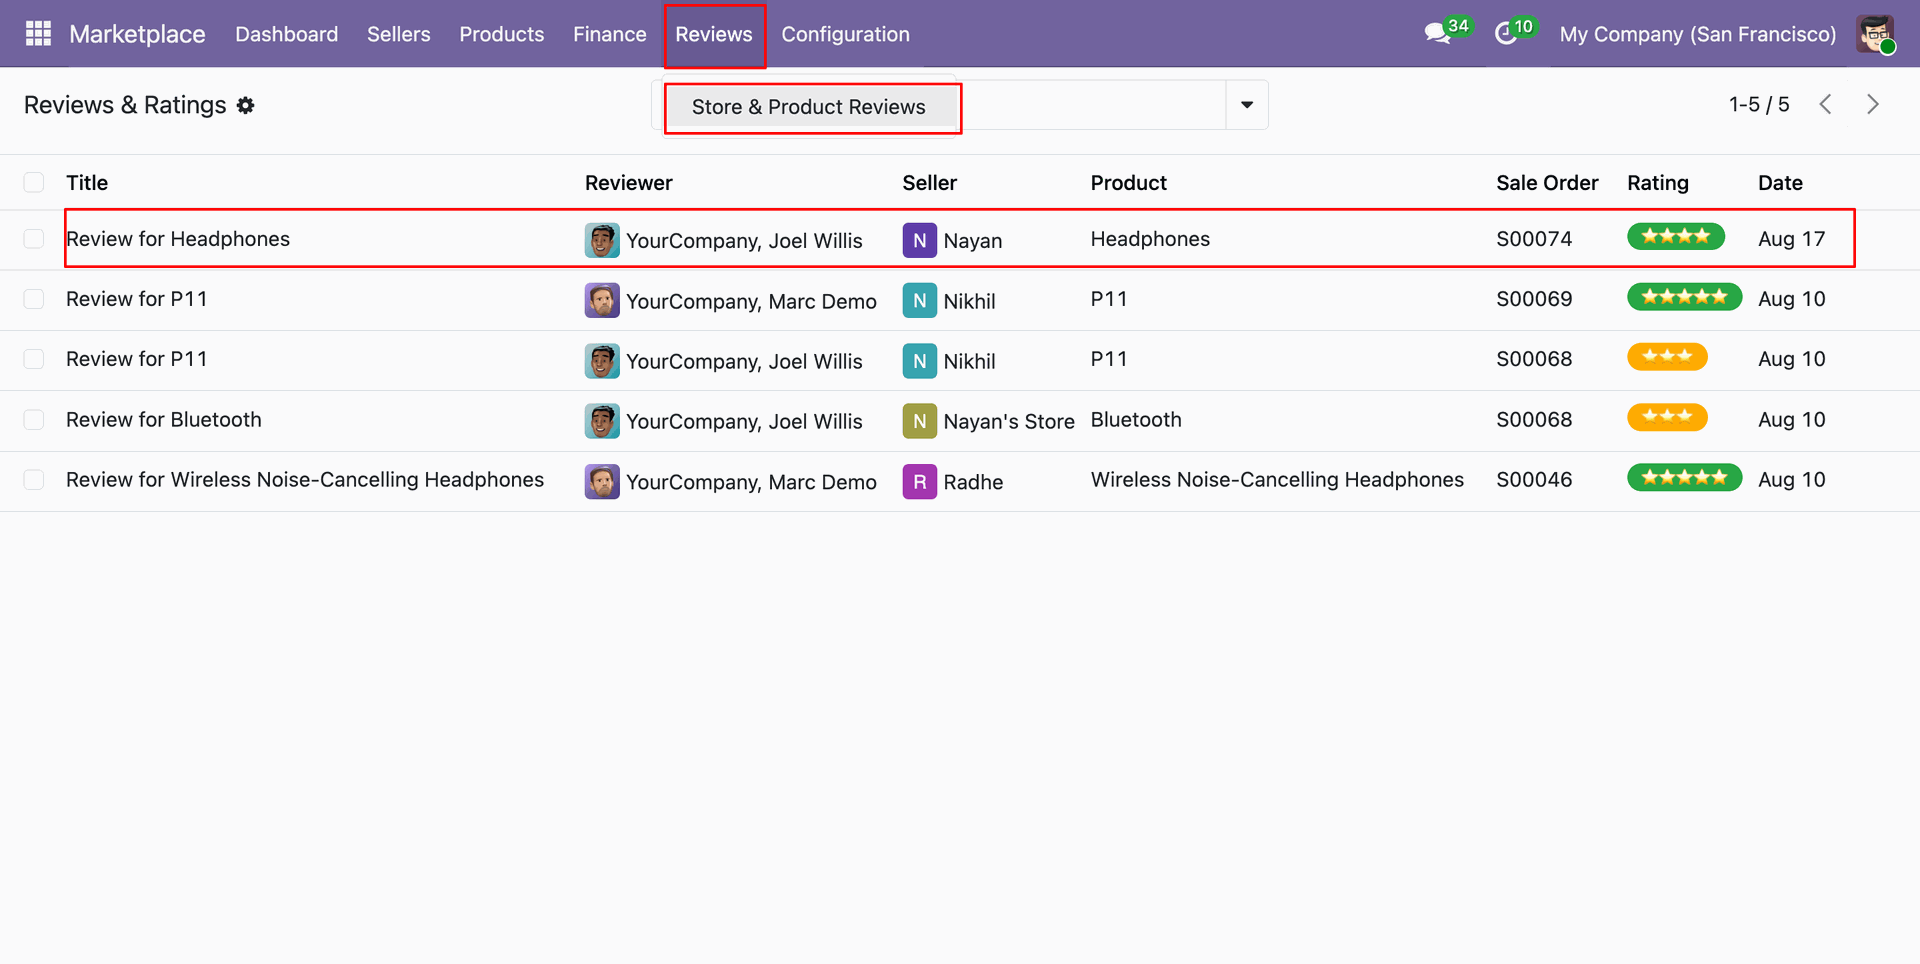The height and width of the screenshot is (964, 1920).
Task: Check the checkbox for S00068 P11 review
Action: (x=34, y=359)
